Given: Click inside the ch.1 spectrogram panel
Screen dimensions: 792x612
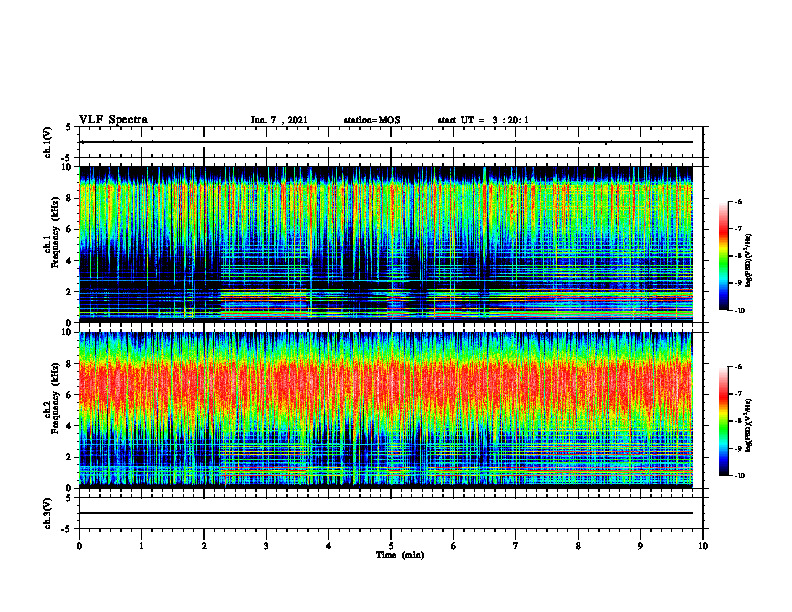Looking at the screenshot, I should coord(386,244).
